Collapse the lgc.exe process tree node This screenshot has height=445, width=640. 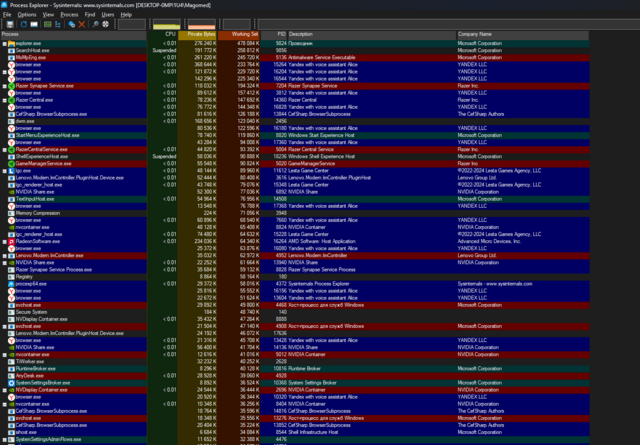(4, 171)
